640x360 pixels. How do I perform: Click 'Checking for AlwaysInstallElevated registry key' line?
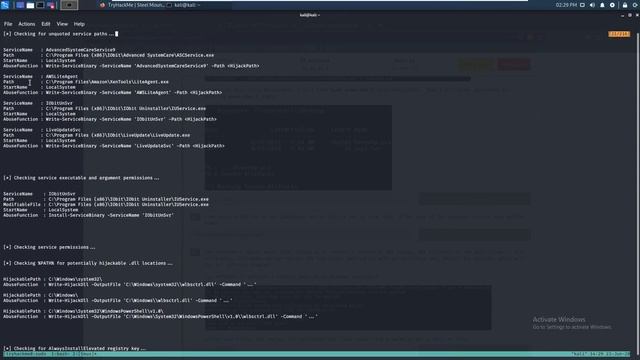pos(75,349)
